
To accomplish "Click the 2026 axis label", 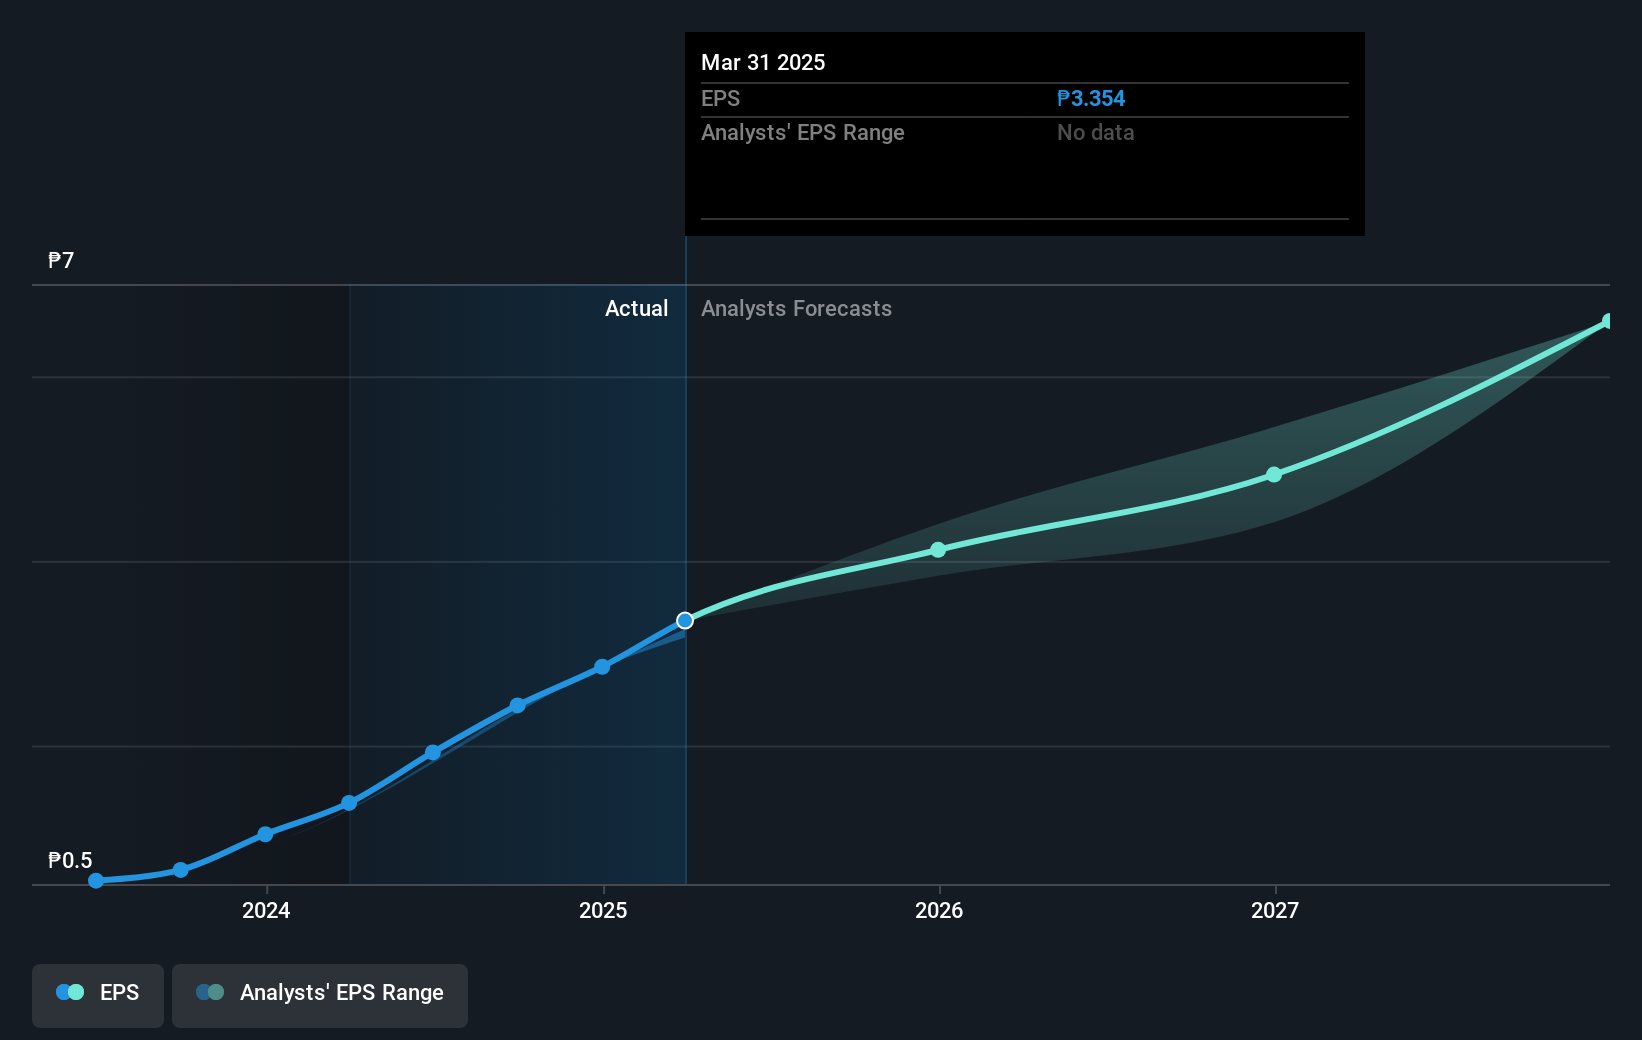I will pyautogui.click(x=939, y=910).
